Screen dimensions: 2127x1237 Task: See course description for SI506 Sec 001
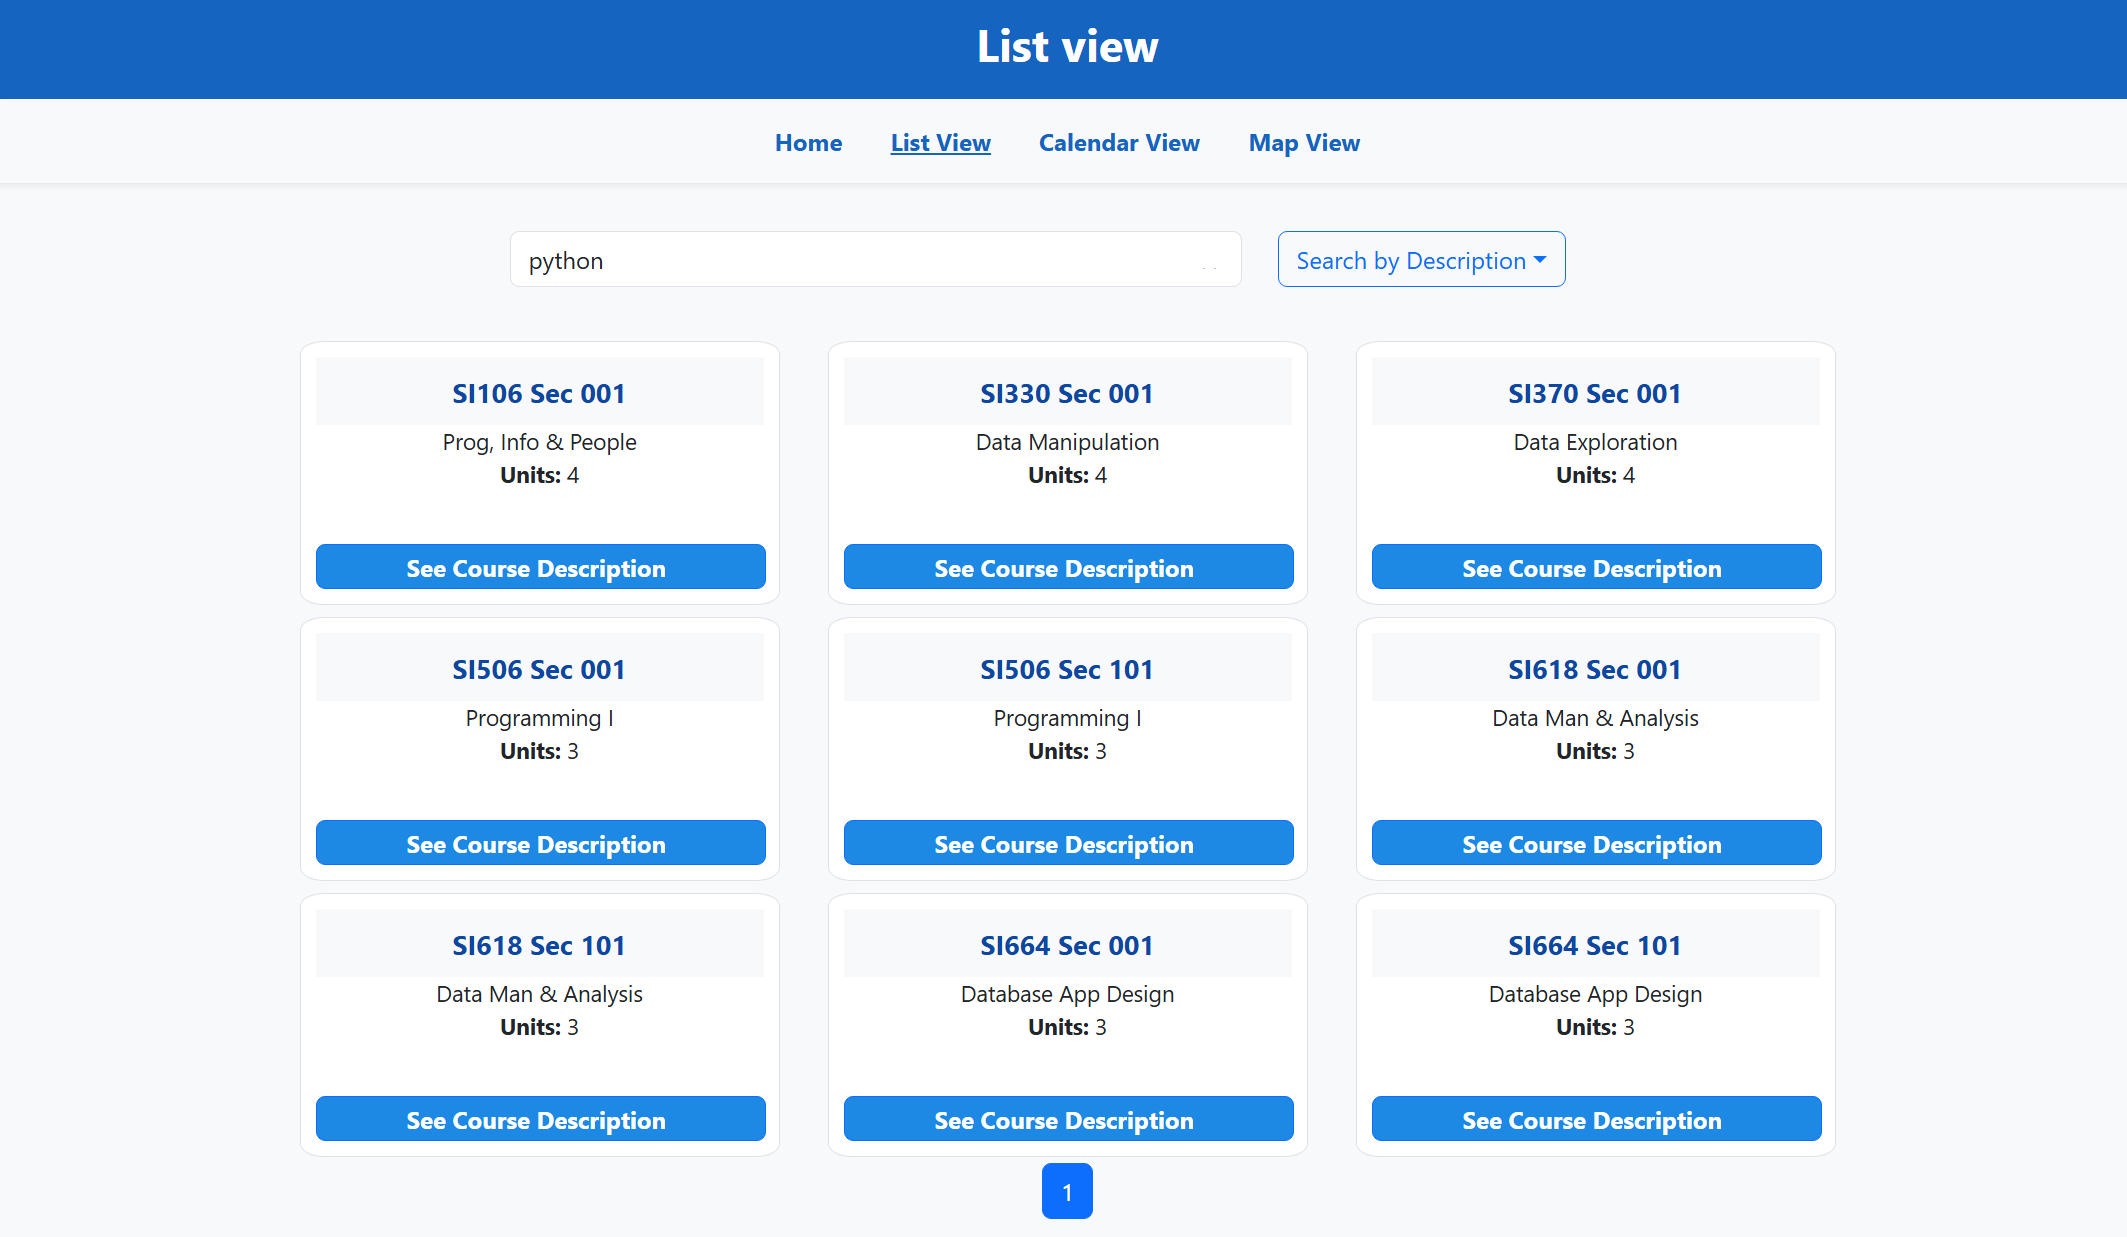pos(540,843)
